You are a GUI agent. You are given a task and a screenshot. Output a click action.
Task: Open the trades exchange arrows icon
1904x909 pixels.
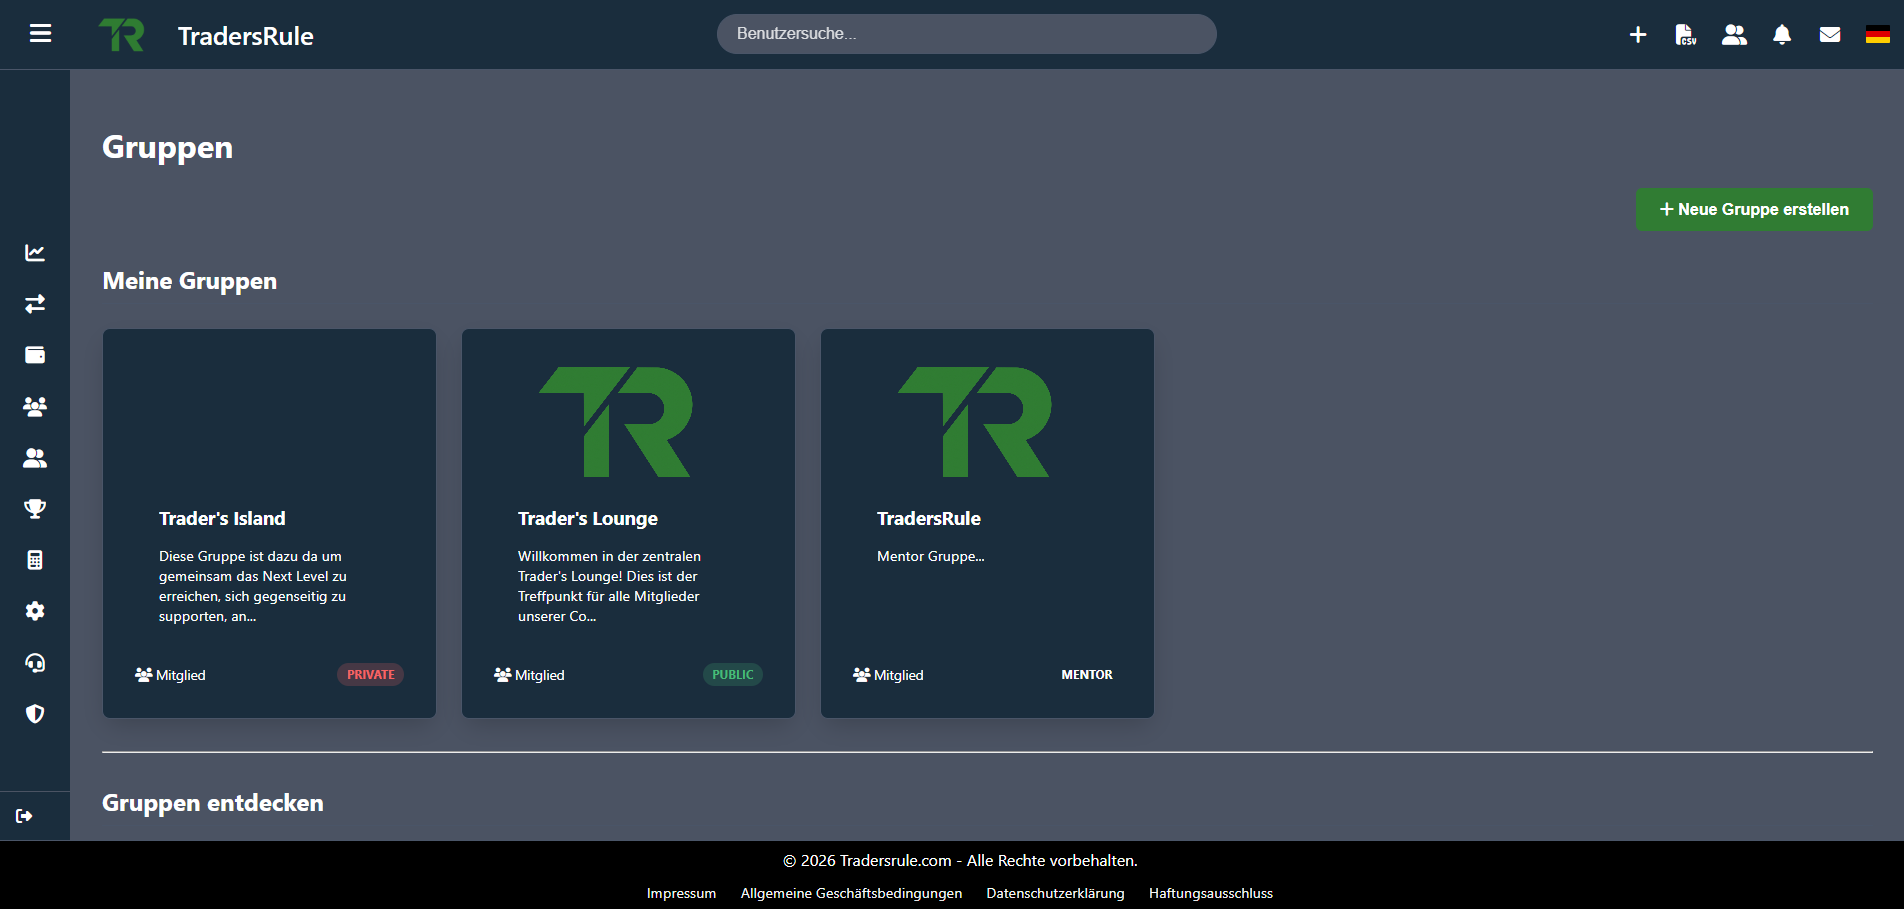point(35,304)
